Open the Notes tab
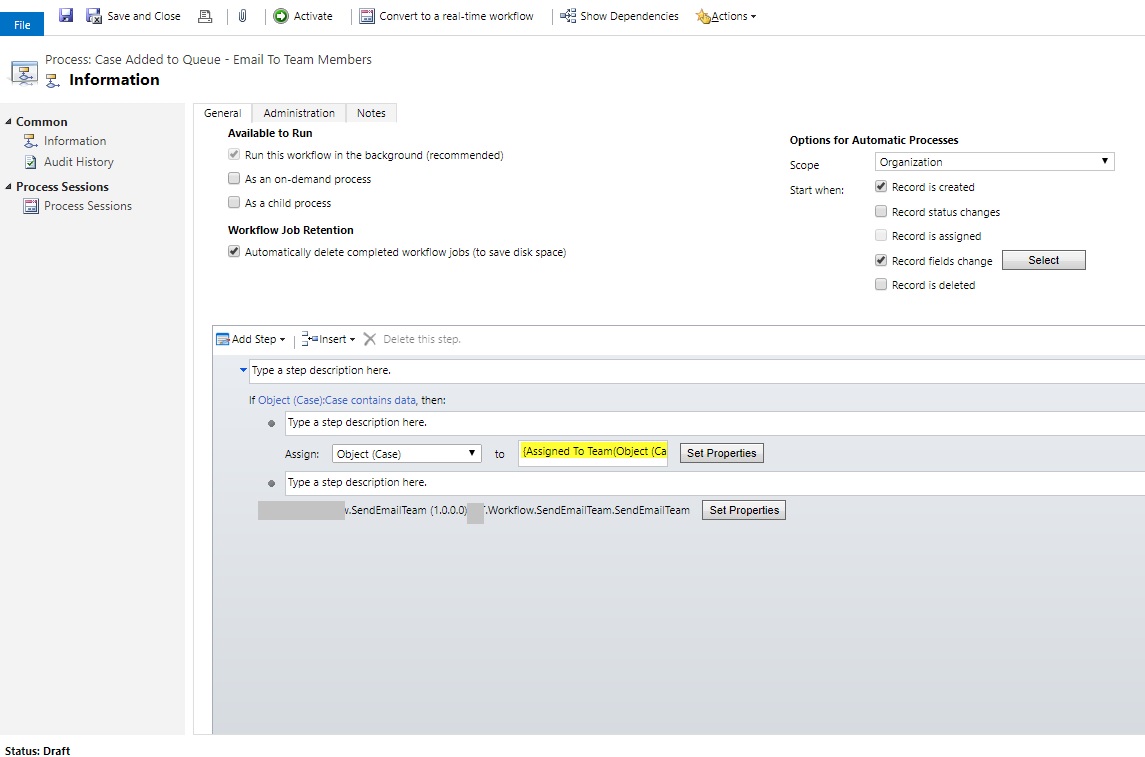 [371, 113]
